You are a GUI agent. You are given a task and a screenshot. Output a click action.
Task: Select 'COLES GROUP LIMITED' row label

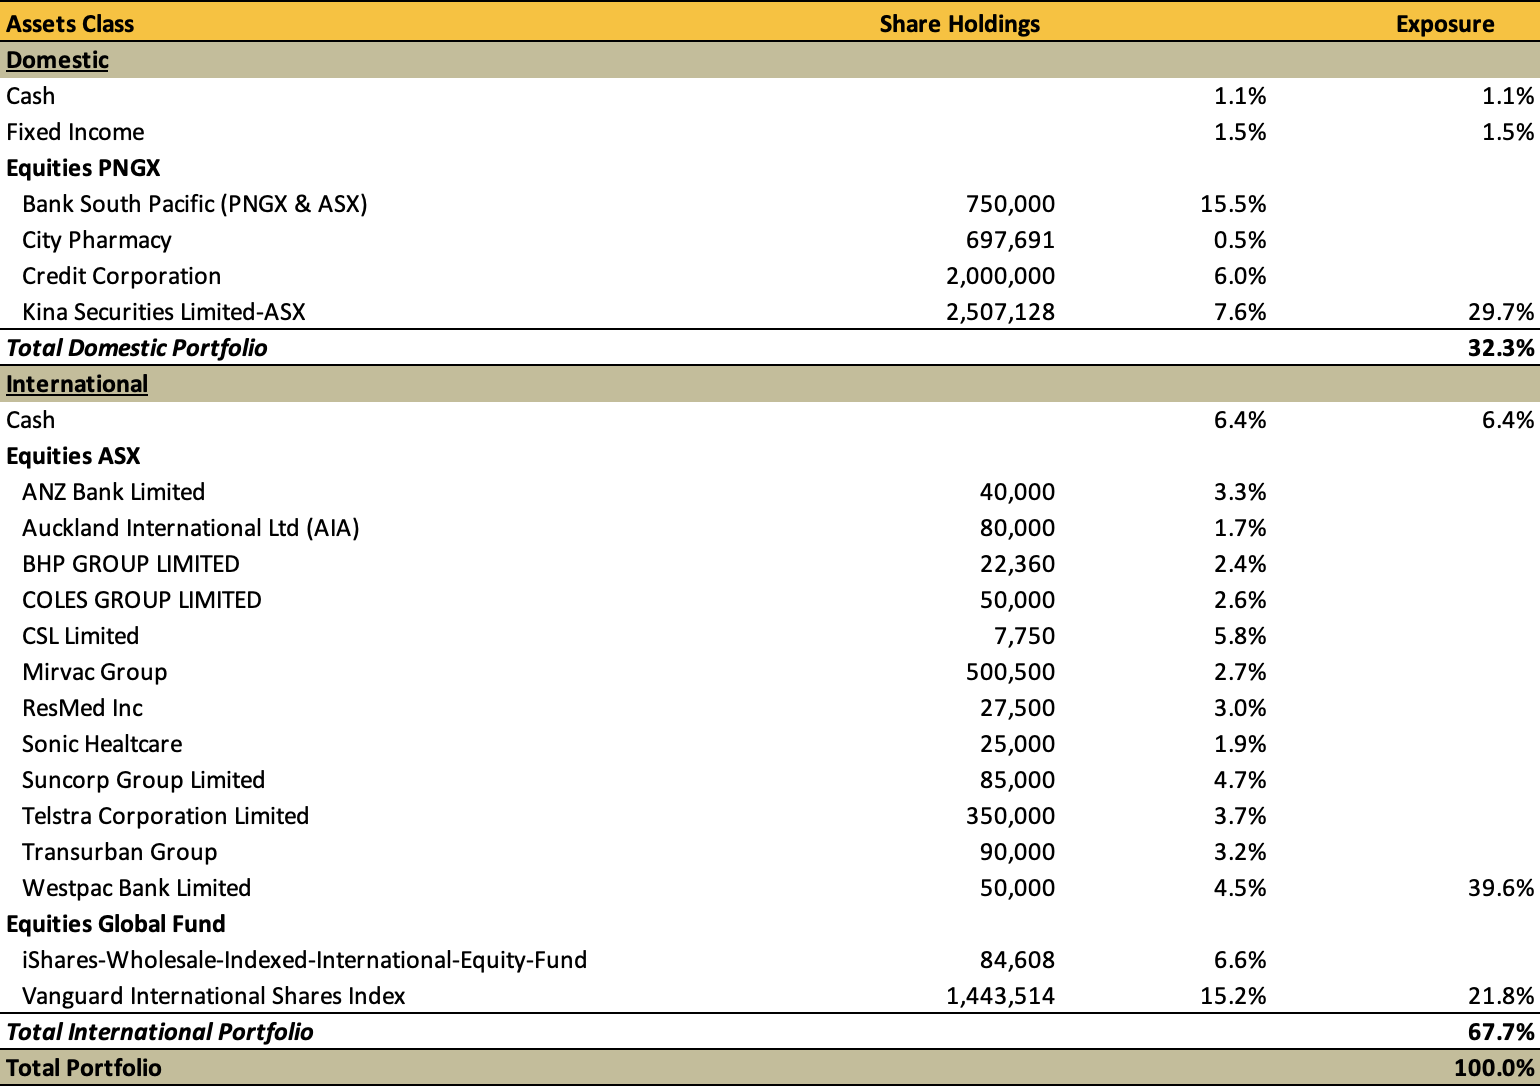point(142,600)
